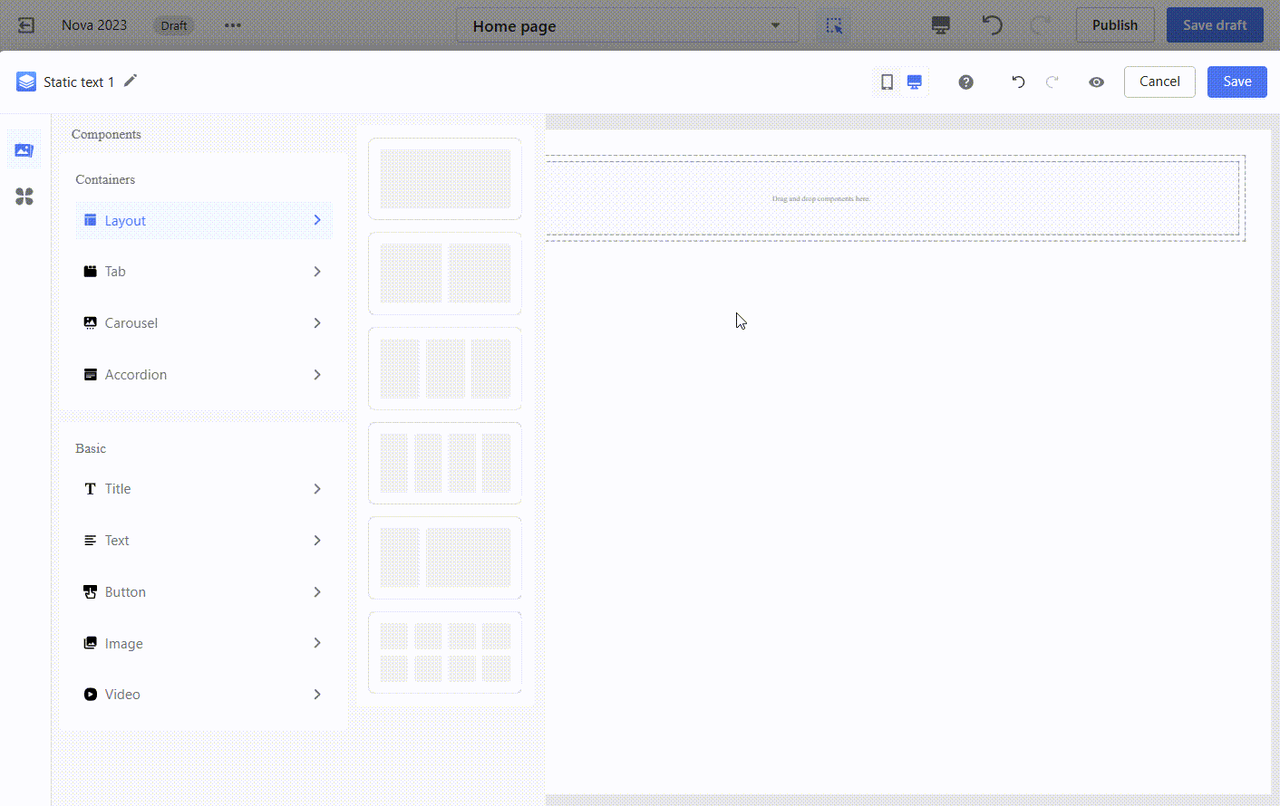The image size is (1280, 806).
Task: Select the Text basic component
Action: tap(204, 540)
